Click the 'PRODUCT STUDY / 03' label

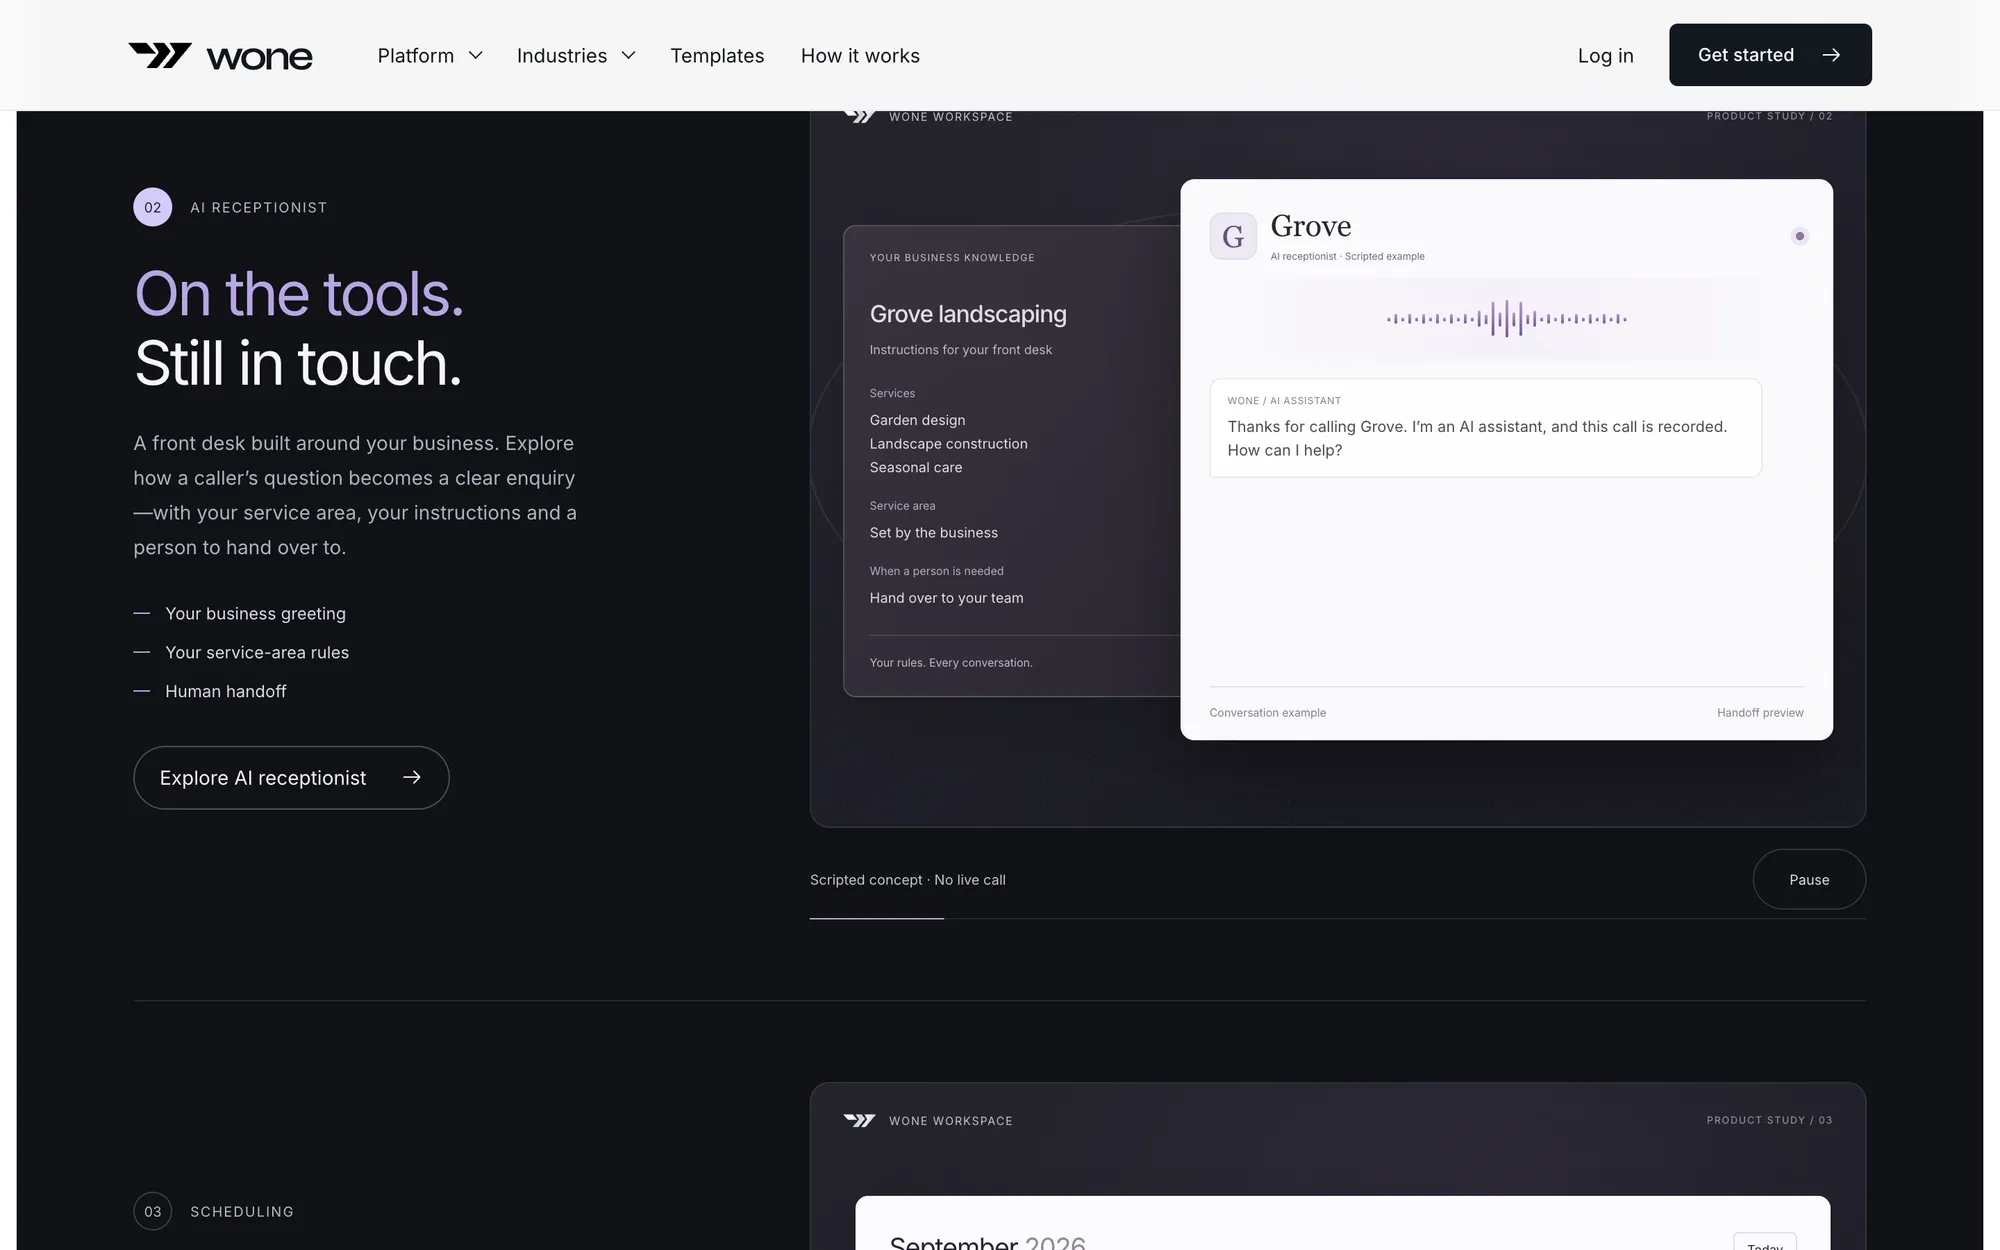(1769, 1120)
